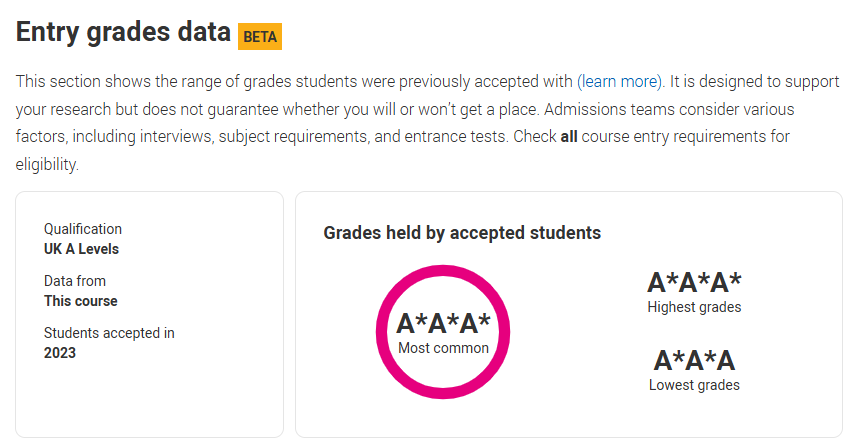Click the A*A*A* Highest grades value
855x448 pixels.
[694, 282]
